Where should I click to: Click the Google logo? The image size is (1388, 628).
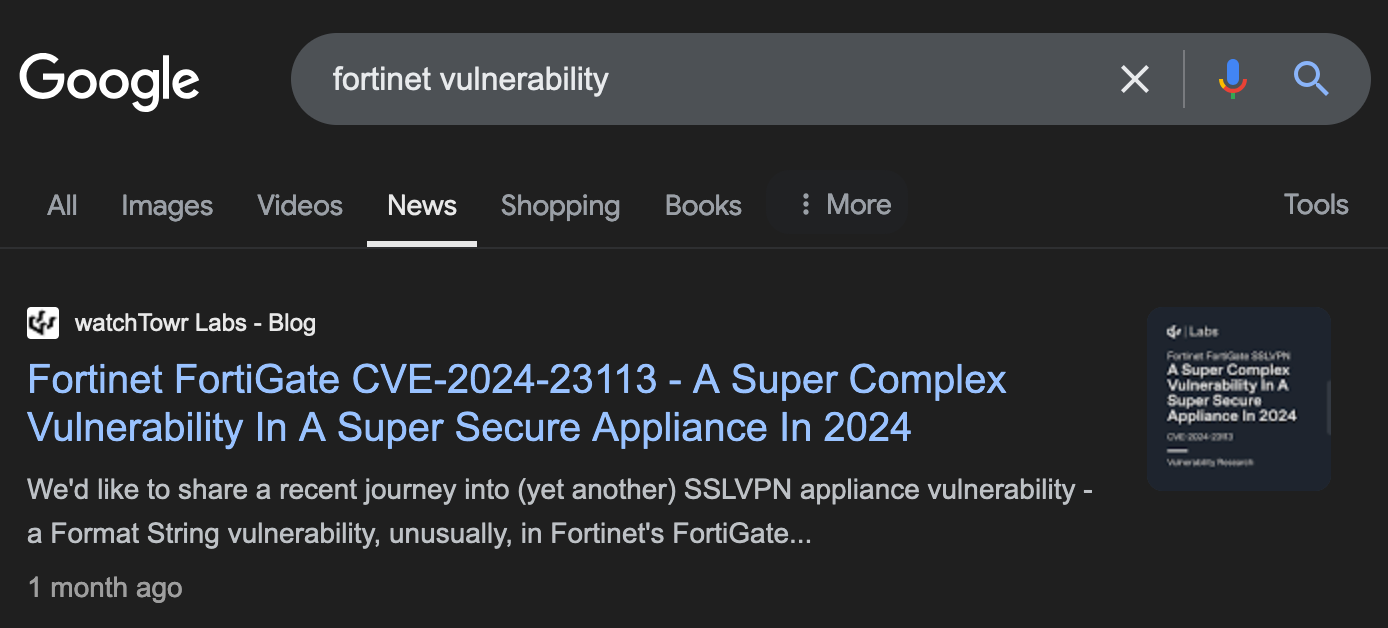[x=109, y=80]
